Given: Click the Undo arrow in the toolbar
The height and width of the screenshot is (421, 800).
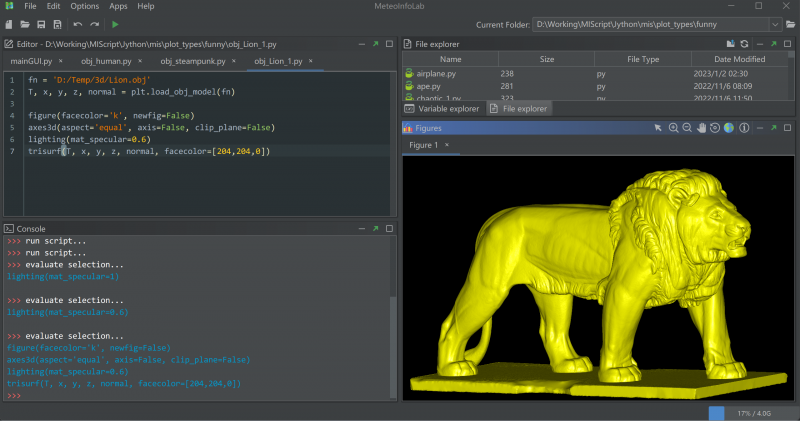Looking at the screenshot, I should click(x=77, y=23).
